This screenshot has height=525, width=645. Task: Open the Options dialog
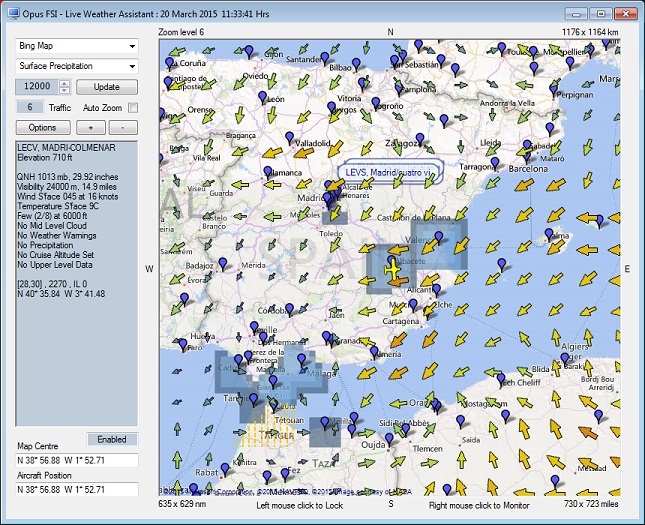pos(43,128)
